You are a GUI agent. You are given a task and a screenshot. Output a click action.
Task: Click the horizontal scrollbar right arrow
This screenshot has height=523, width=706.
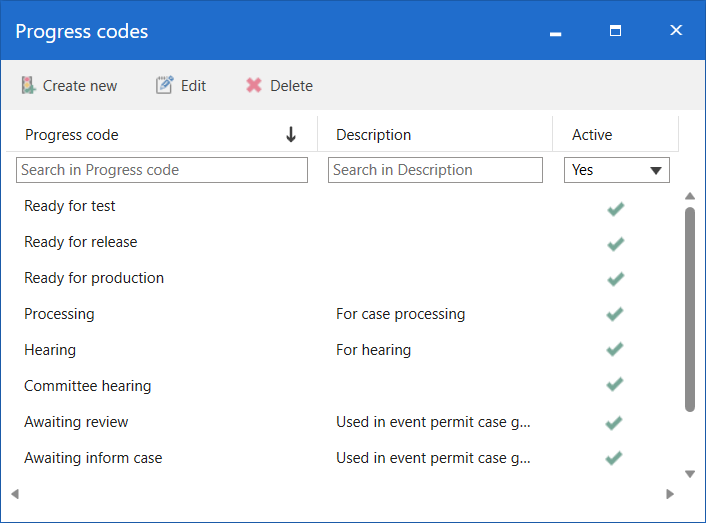coord(670,494)
